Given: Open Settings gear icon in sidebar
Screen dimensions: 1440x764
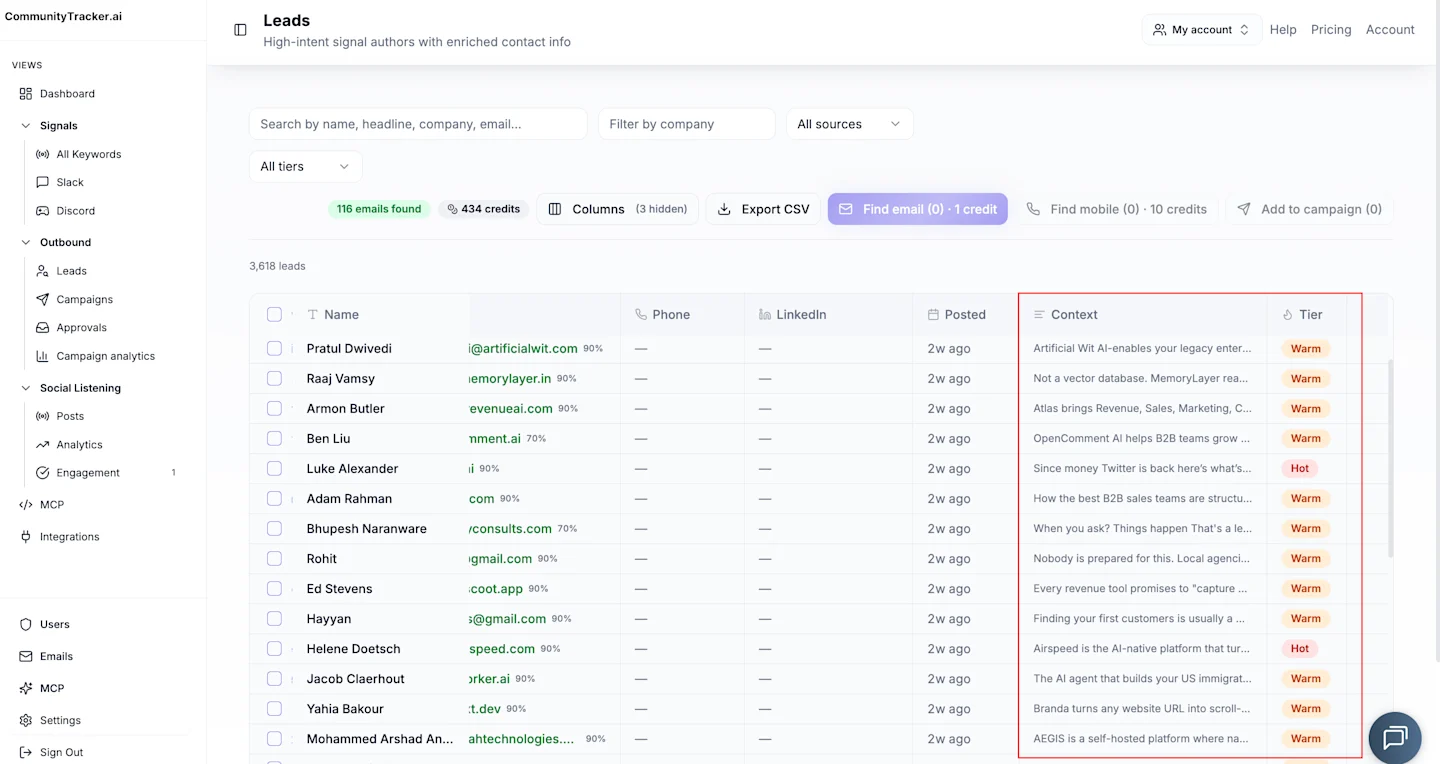Looking at the screenshot, I should pos(26,720).
